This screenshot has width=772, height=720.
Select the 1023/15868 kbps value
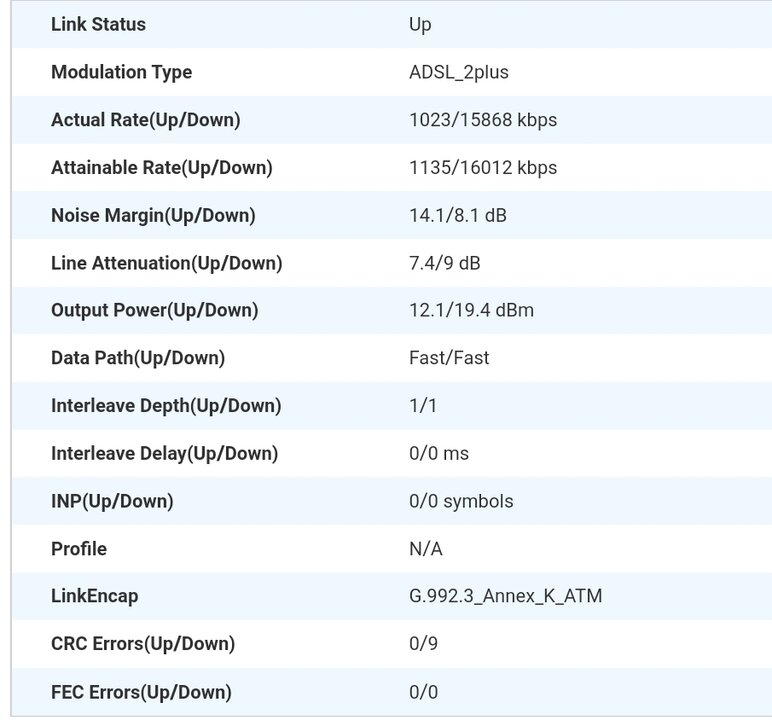[x=483, y=120]
